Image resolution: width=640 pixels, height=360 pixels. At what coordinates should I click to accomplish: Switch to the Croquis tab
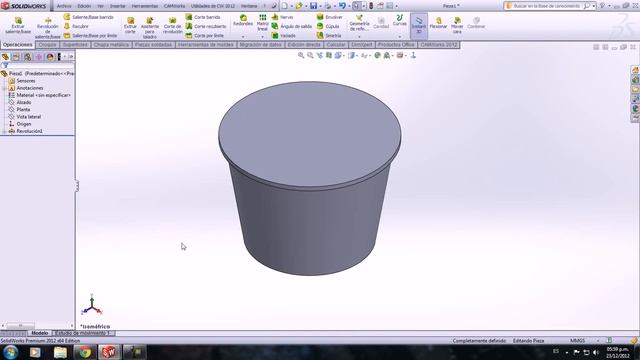pos(48,44)
